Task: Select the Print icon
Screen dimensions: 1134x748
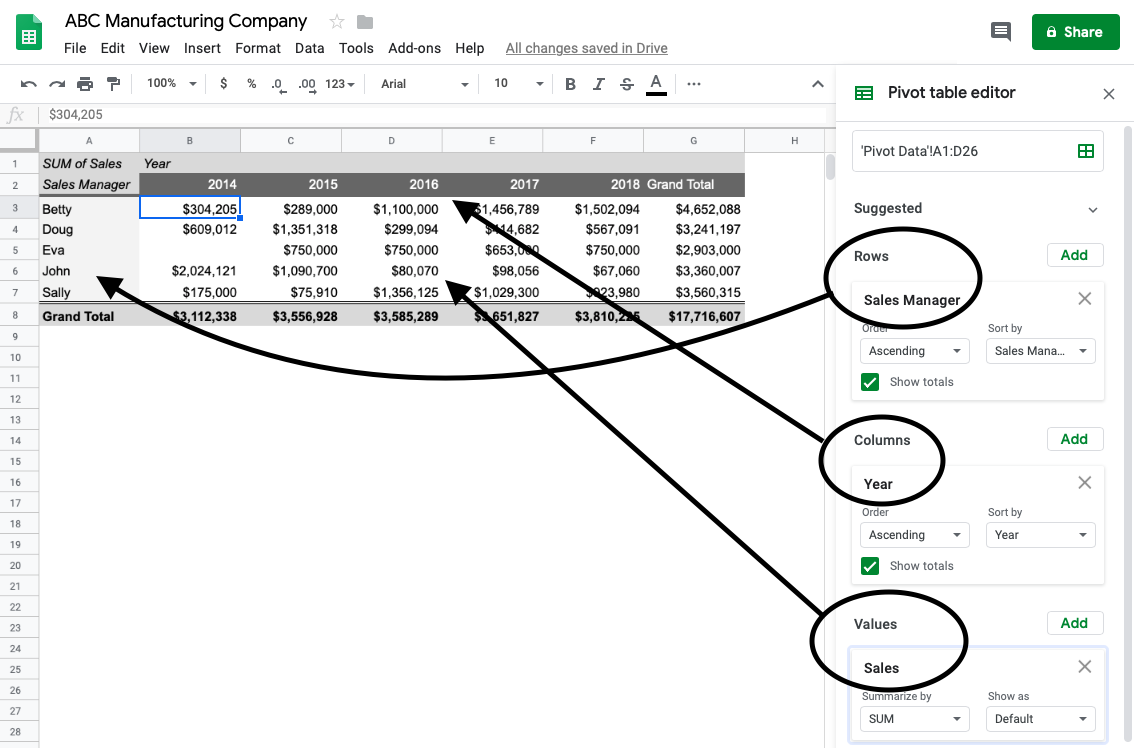Action: pos(87,83)
